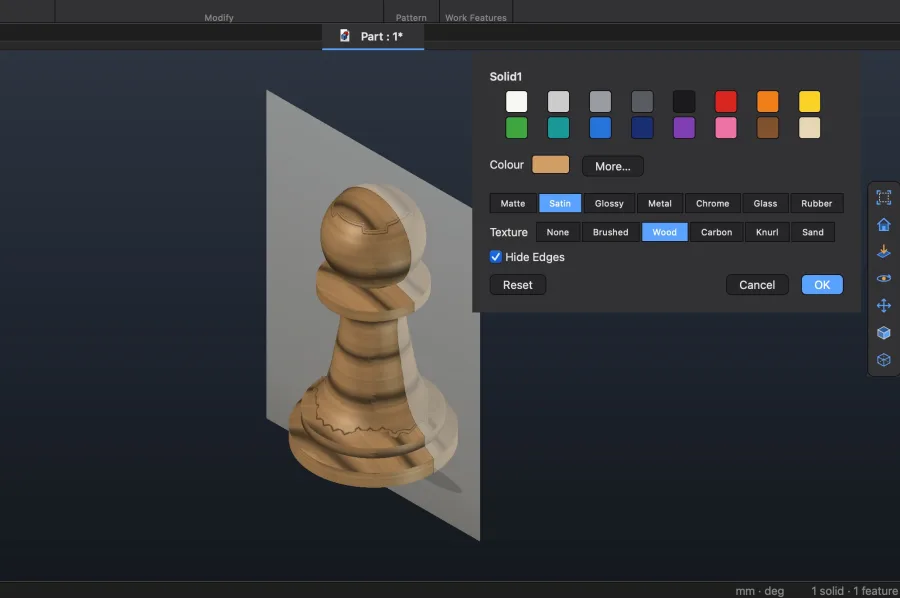
Task: Pick the cream beige colour swatch
Action: click(809, 127)
